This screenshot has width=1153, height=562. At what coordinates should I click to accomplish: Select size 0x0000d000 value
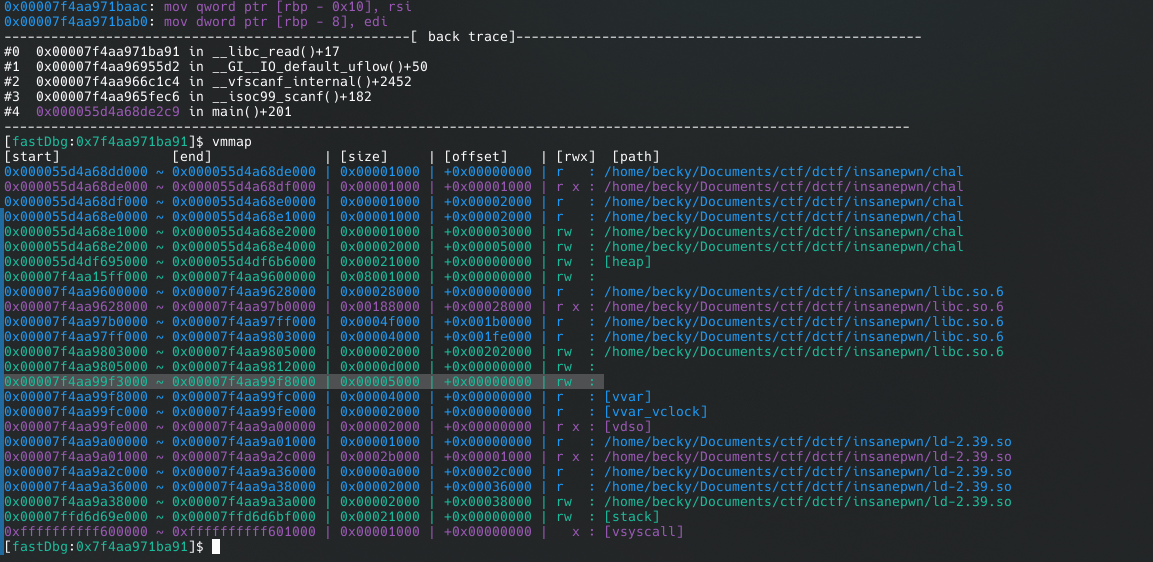click(x=379, y=366)
